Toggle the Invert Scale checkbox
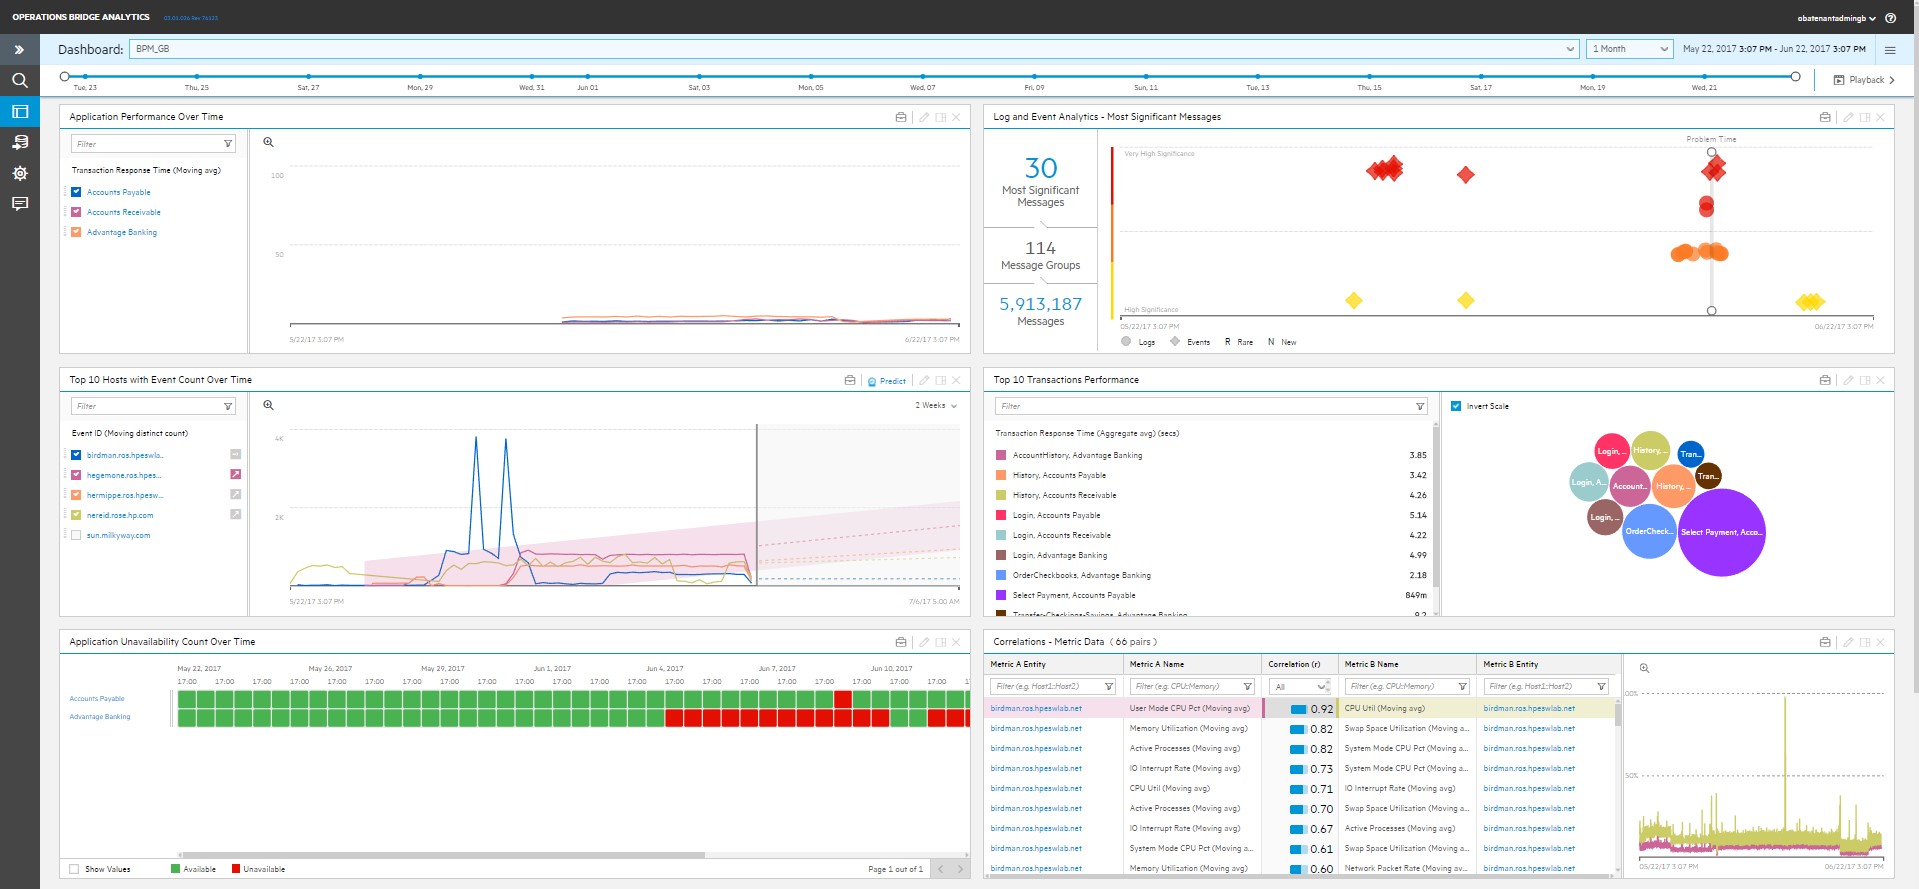 [1456, 406]
